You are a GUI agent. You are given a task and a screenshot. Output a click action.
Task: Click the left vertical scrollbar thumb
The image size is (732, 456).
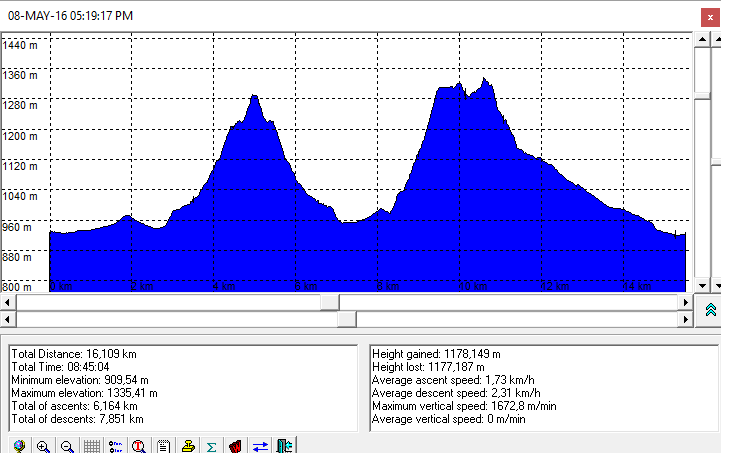pyautogui.click(x=702, y=72)
